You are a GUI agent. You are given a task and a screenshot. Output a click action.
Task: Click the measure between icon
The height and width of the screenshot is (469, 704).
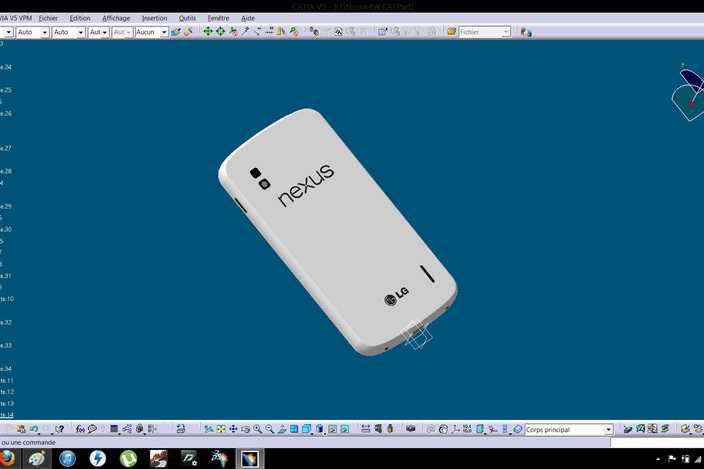pos(365,429)
